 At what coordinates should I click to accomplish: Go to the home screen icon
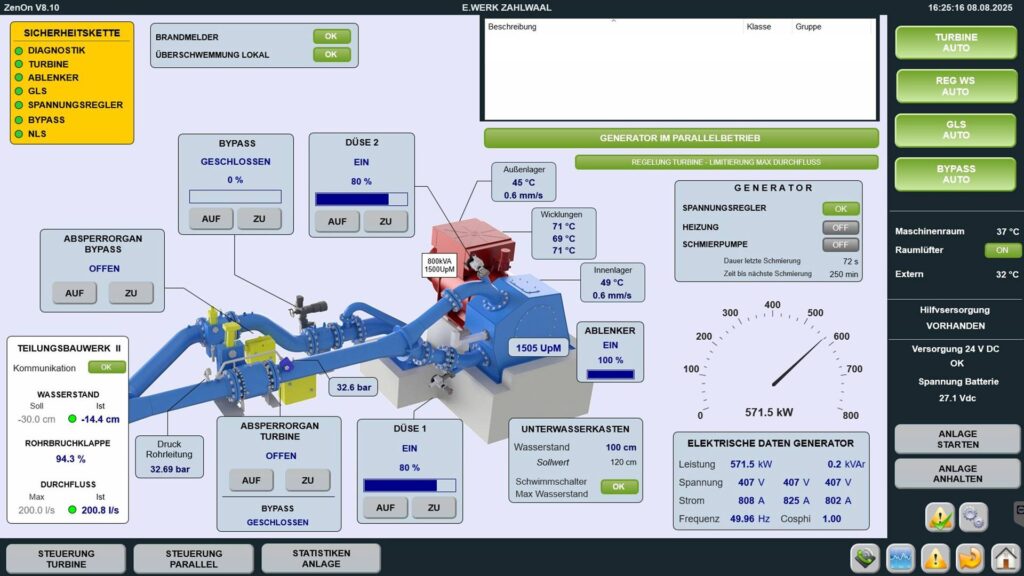1004,557
